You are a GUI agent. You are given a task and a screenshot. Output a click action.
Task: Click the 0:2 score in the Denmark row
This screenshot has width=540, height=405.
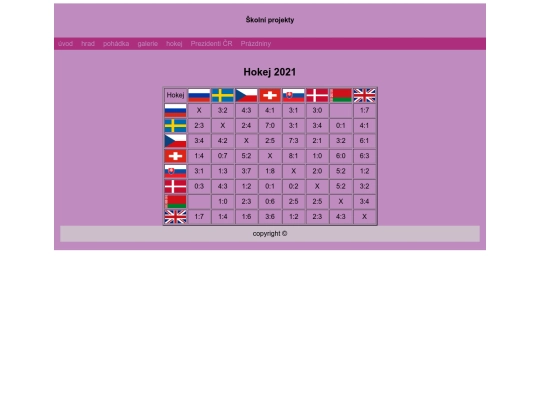[x=293, y=186]
